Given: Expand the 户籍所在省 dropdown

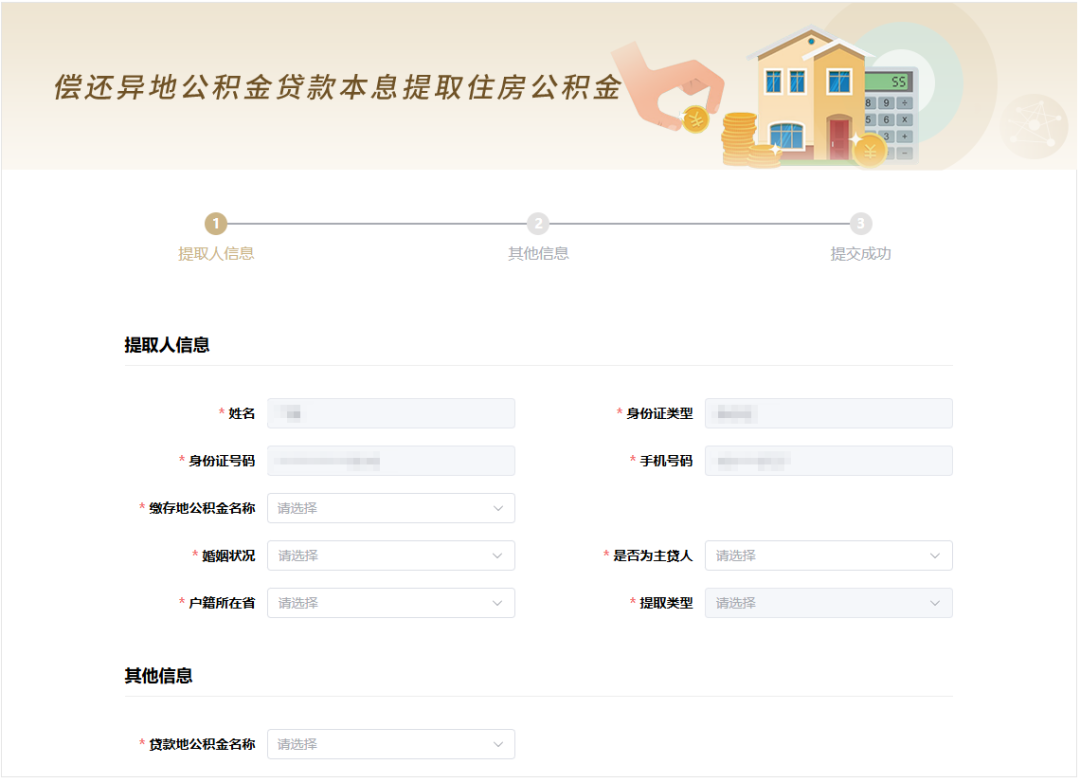Looking at the screenshot, I should (x=390, y=603).
